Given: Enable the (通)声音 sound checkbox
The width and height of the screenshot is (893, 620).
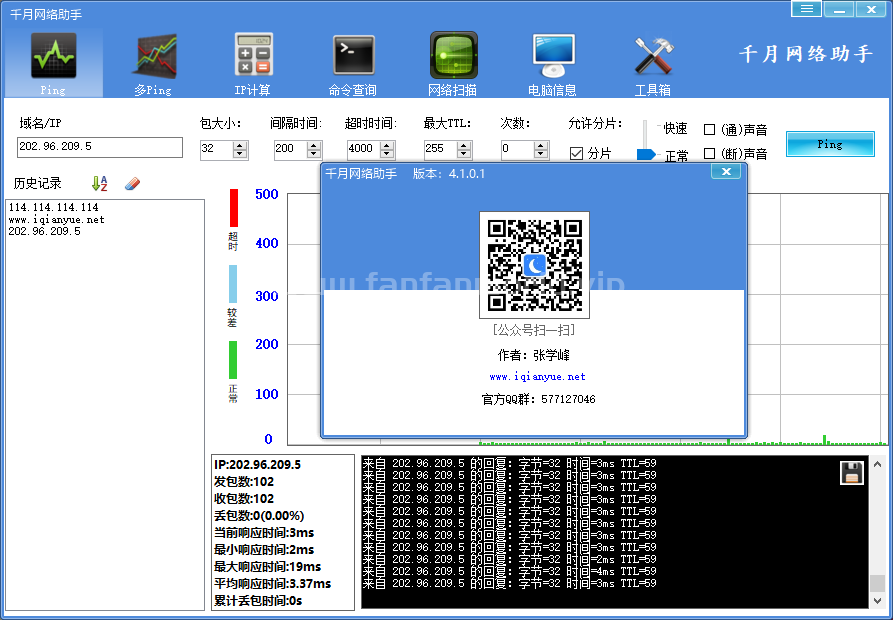Looking at the screenshot, I should click(710, 130).
